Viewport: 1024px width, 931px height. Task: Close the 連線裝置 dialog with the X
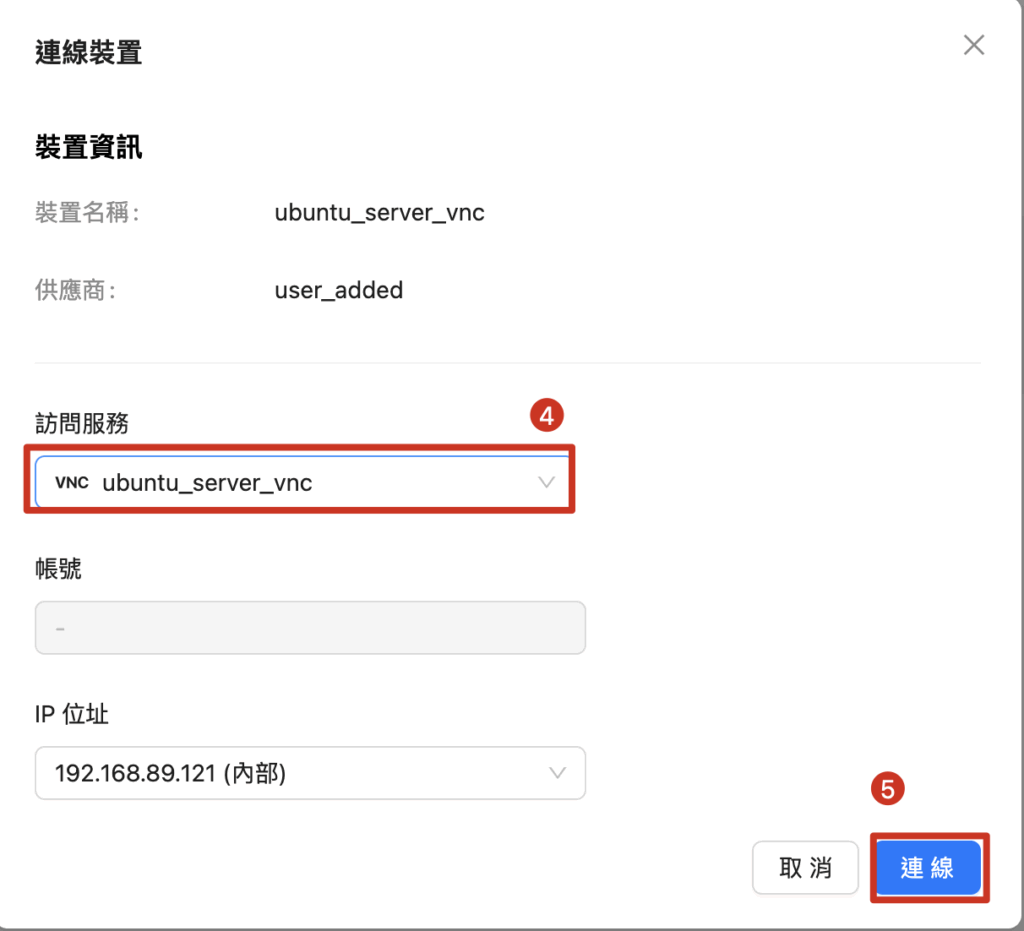click(x=973, y=45)
